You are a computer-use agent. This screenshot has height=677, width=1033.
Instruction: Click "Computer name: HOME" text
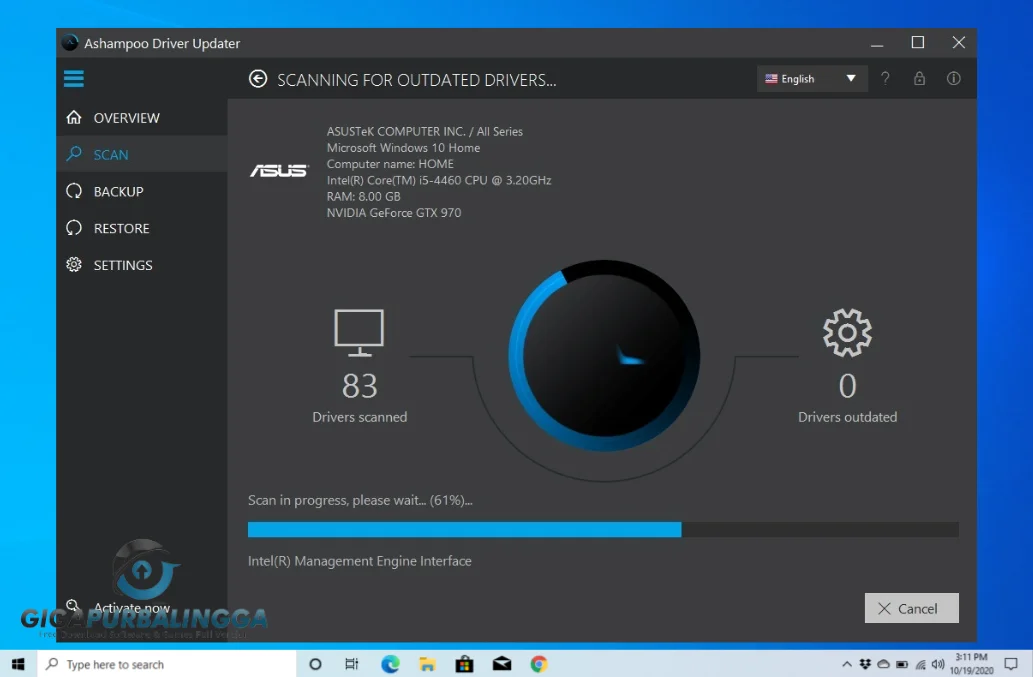pos(390,164)
